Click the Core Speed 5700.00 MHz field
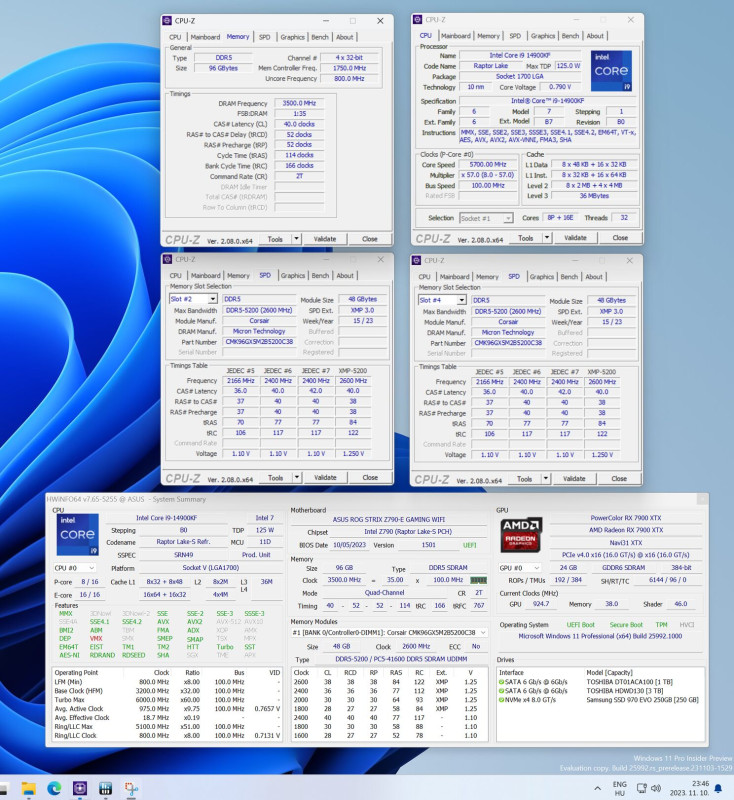This screenshot has width=734, height=800. click(488, 164)
